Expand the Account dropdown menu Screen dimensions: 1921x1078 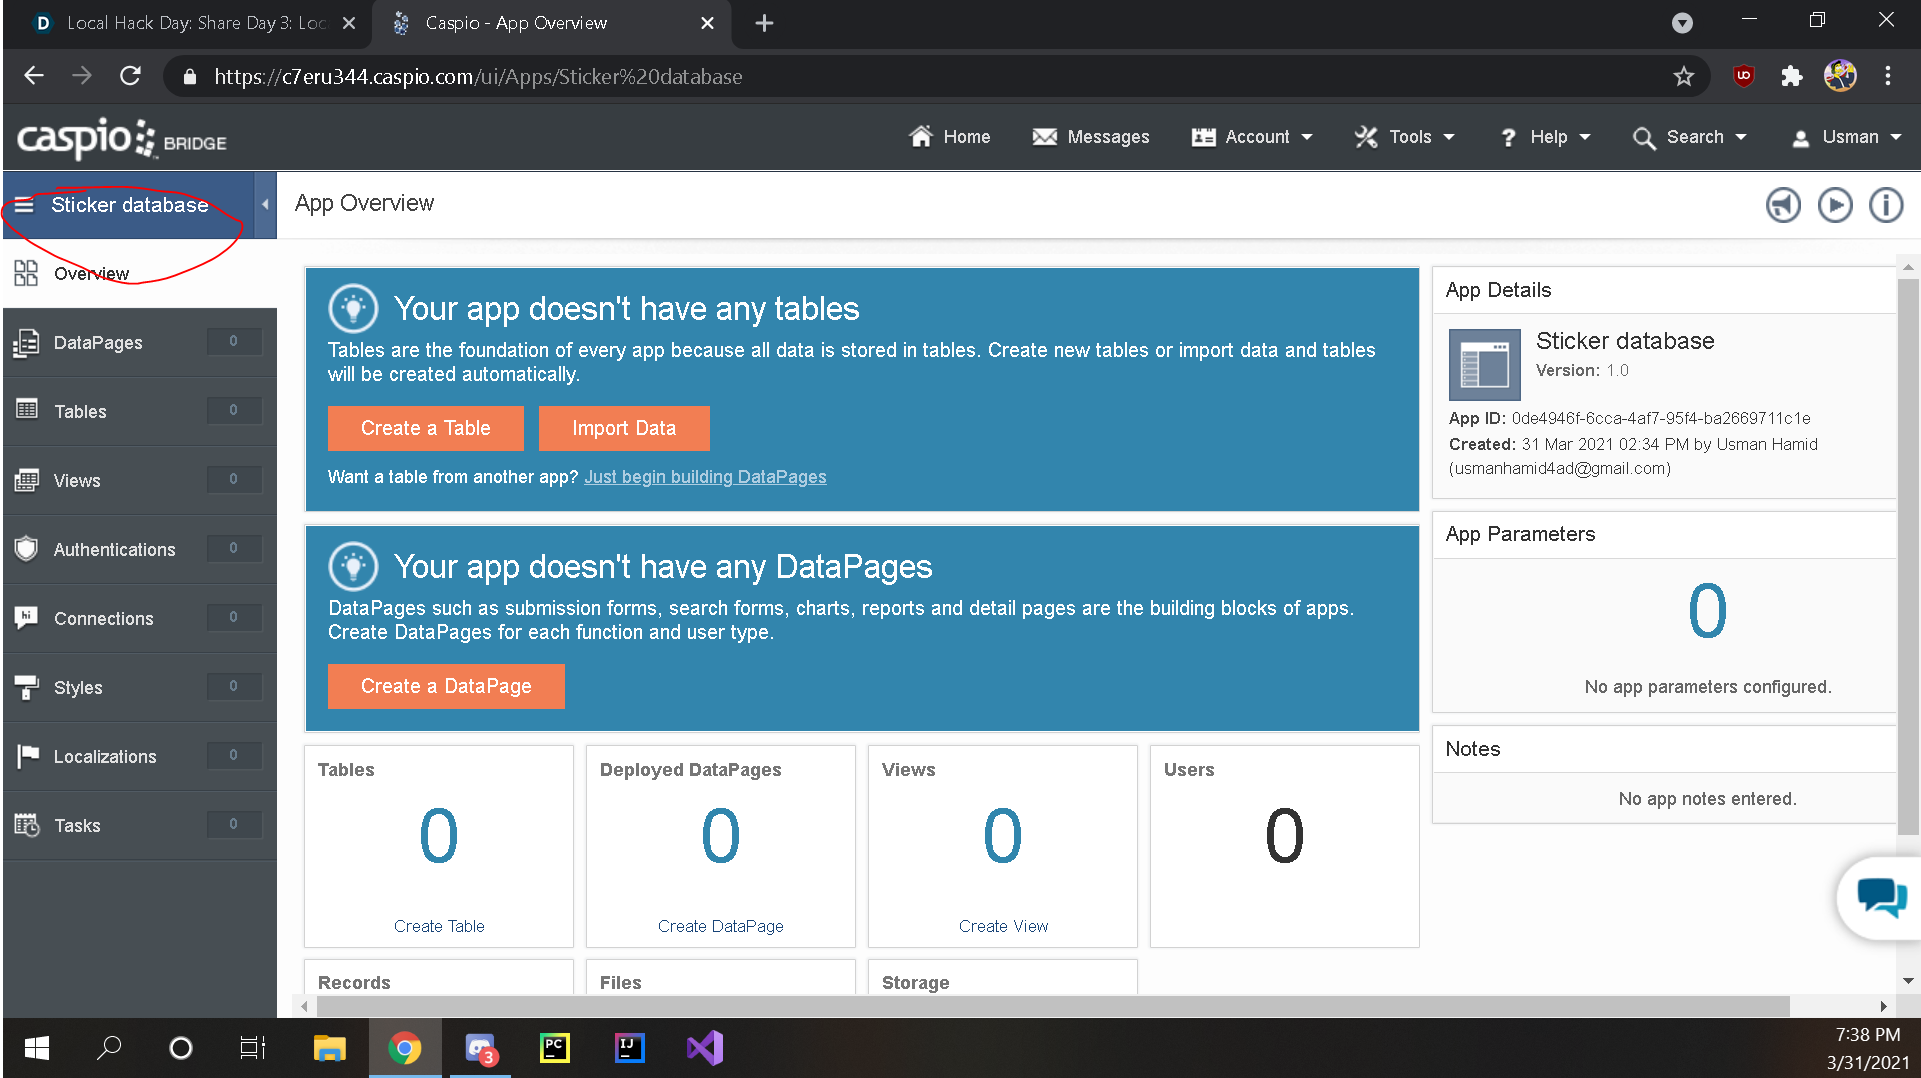1252,137
